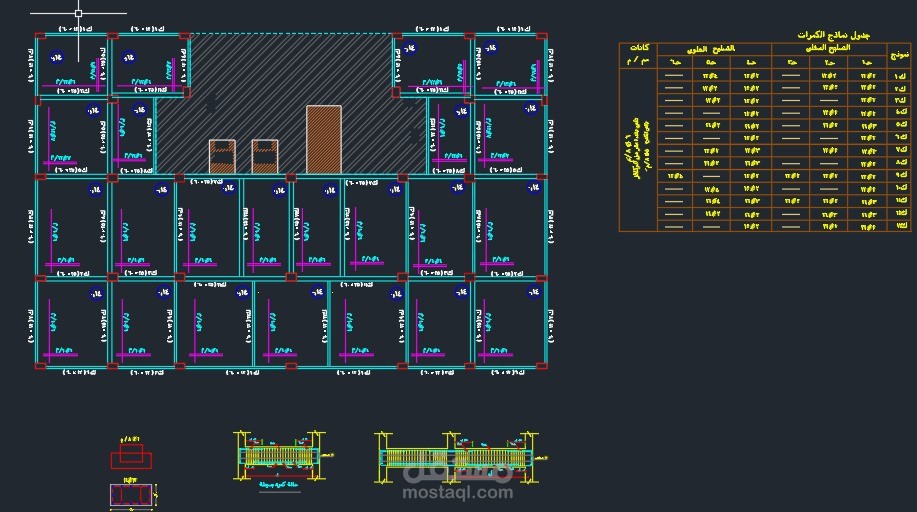Click cyan caption under single-span beam detail
Screen dimensions: 917x512
[280, 485]
